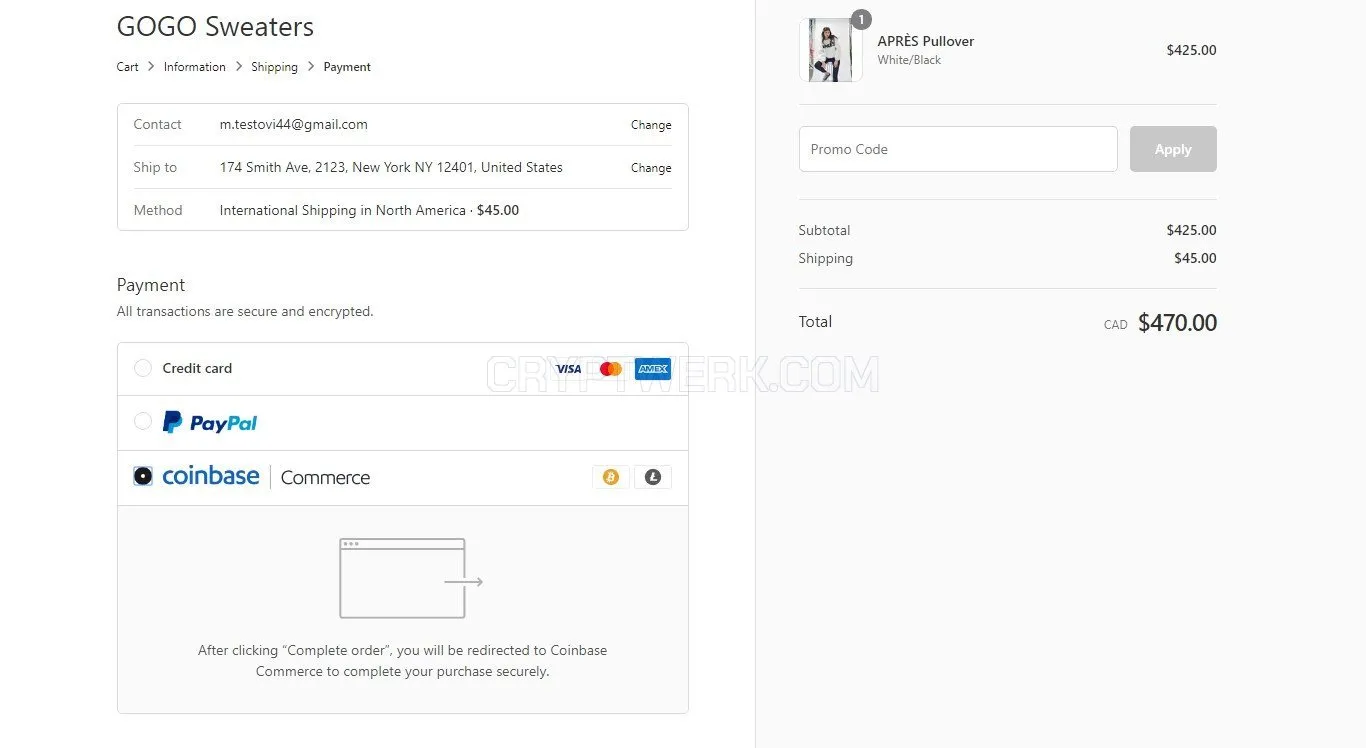Click the secure transactions notice
The width and height of the screenshot is (1366, 748).
pyautogui.click(x=245, y=312)
